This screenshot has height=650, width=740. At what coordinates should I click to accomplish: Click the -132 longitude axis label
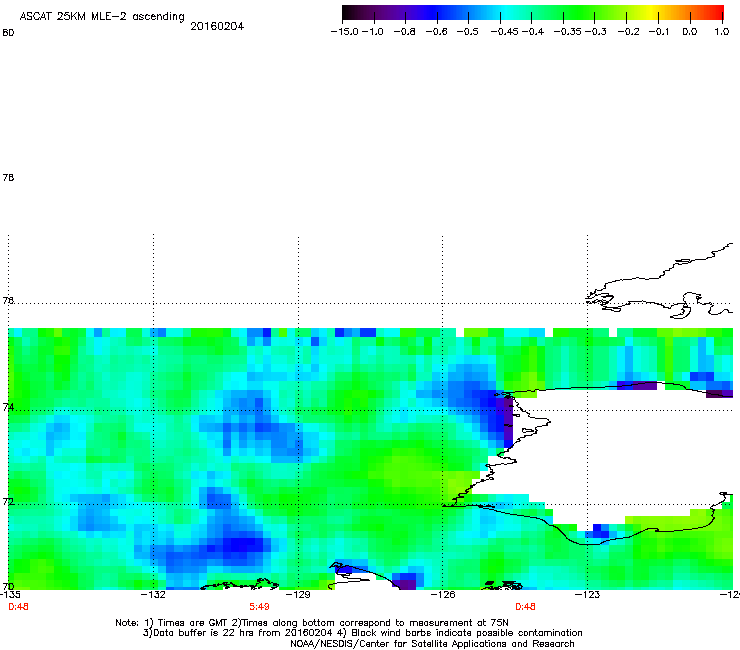[x=153, y=595]
